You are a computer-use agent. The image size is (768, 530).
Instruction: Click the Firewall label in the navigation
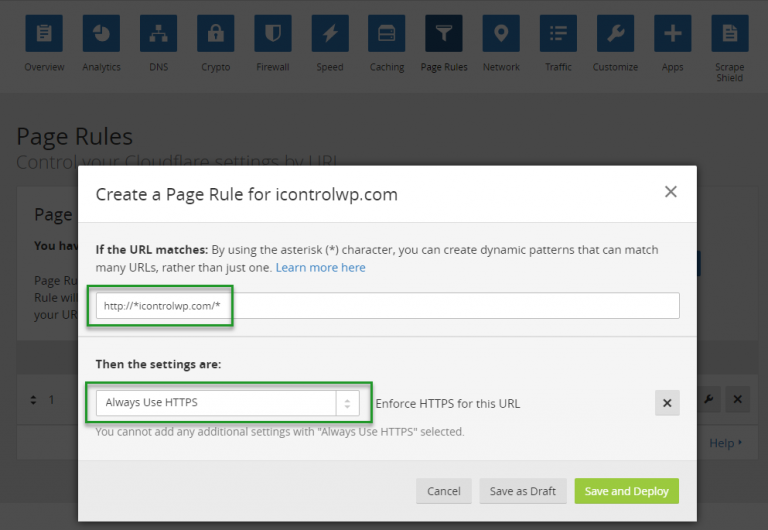273,67
